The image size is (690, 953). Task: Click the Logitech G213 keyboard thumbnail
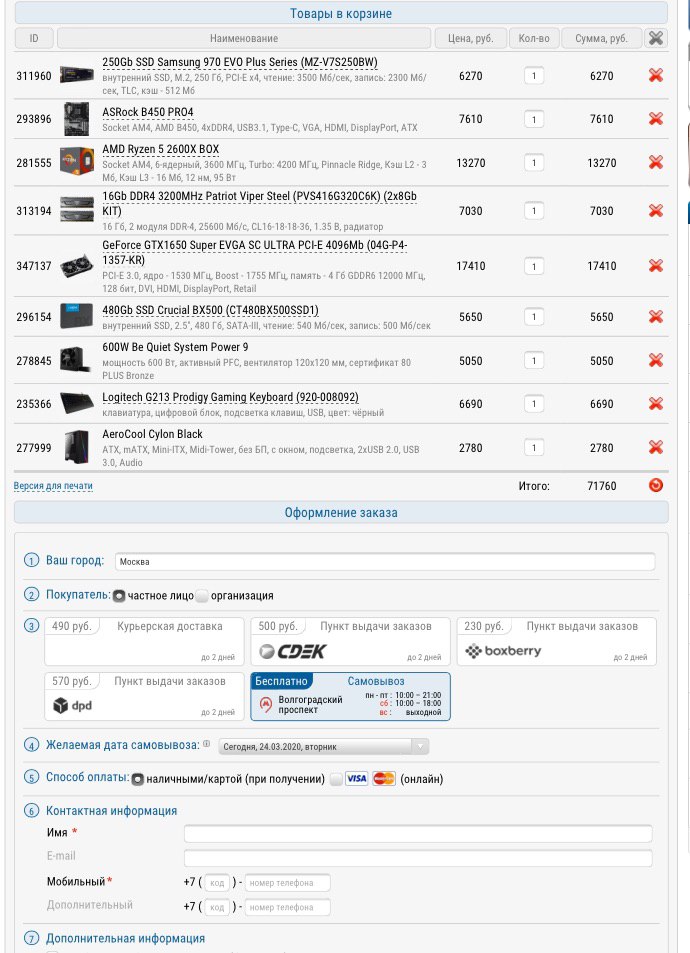click(x=77, y=403)
